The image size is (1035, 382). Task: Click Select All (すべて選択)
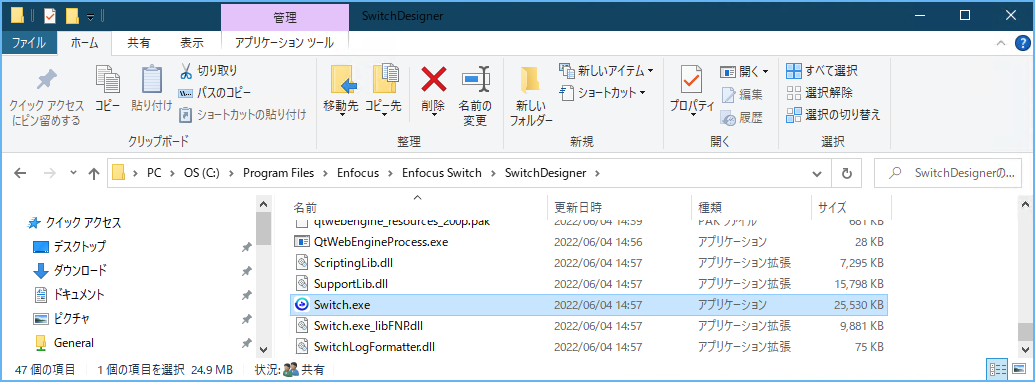(822, 71)
